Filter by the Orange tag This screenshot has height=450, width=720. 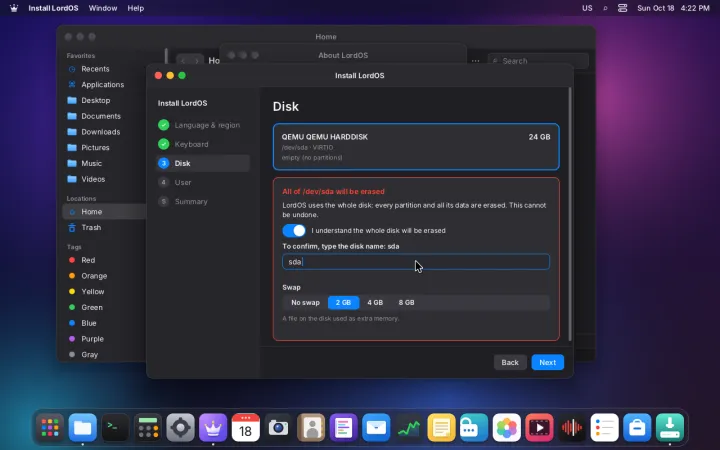point(104,276)
